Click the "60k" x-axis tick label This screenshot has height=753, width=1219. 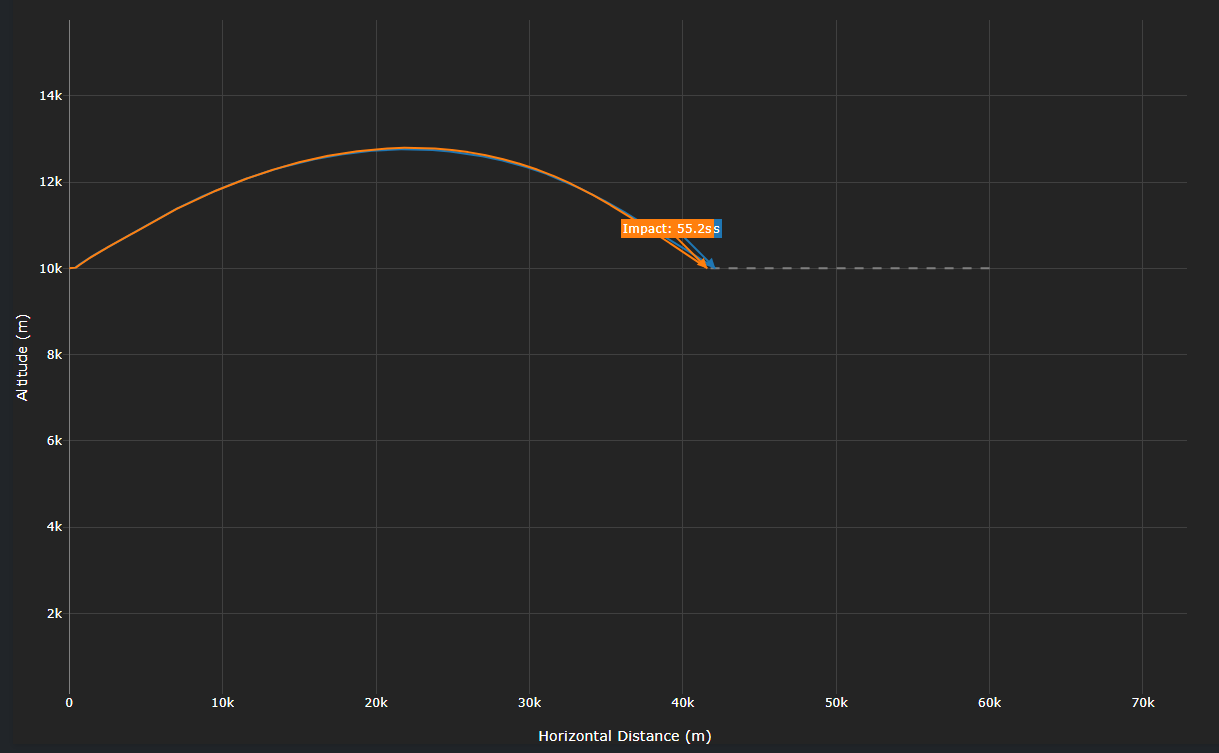tap(989, 703)
